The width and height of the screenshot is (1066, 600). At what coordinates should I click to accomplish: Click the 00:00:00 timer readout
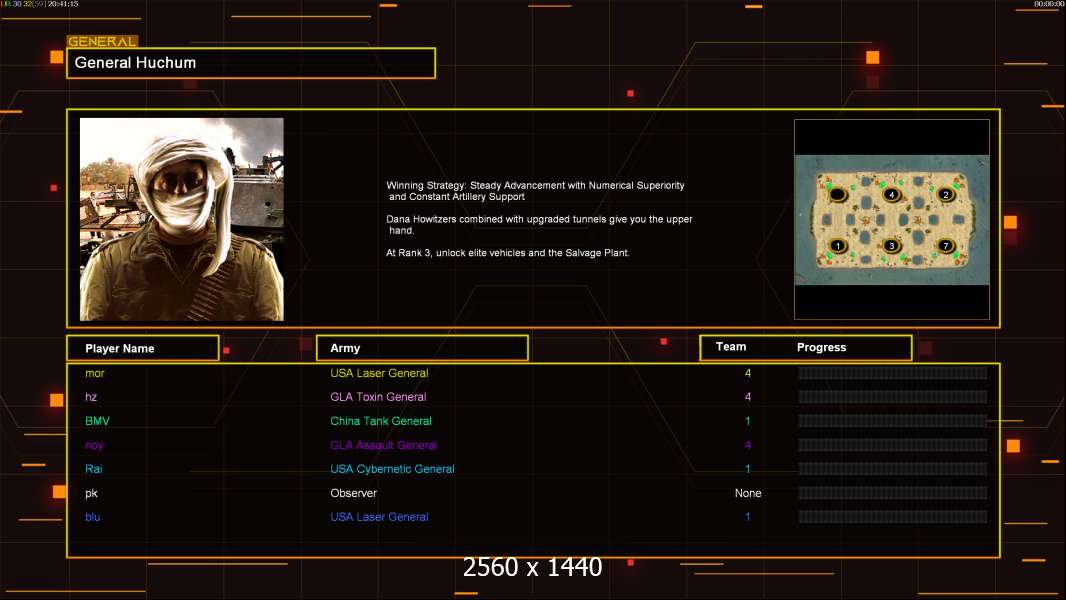click(x=1049, y=4)
